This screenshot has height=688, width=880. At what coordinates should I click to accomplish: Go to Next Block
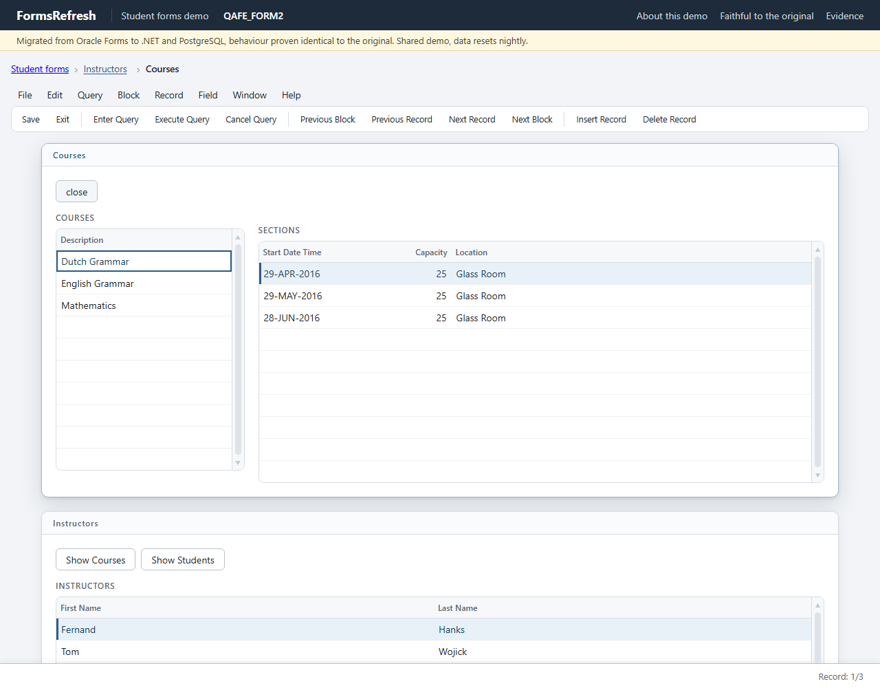[532, 120]
